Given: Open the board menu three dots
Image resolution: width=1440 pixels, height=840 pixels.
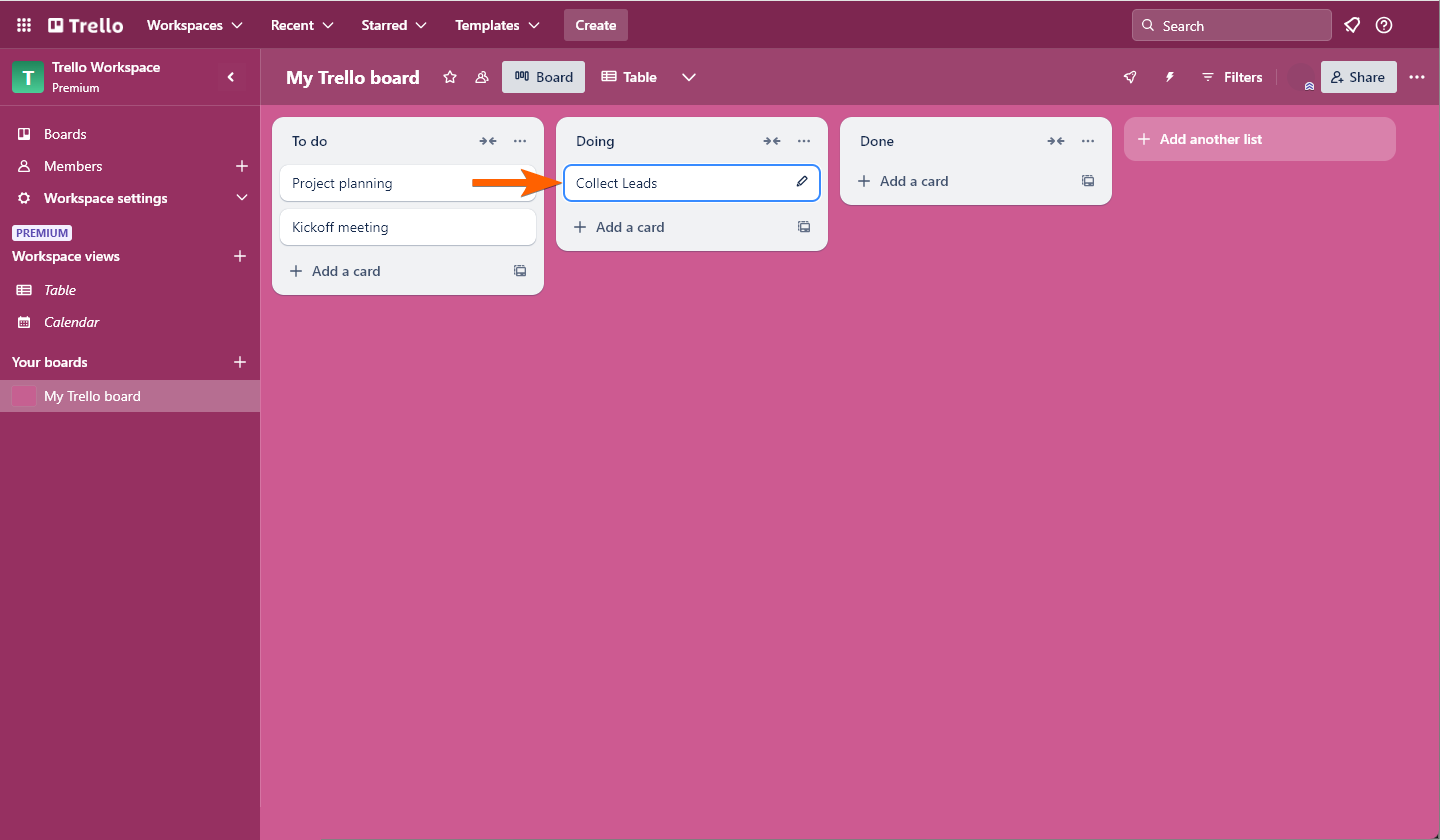Looking at the screenshot, I should 1417,77.
